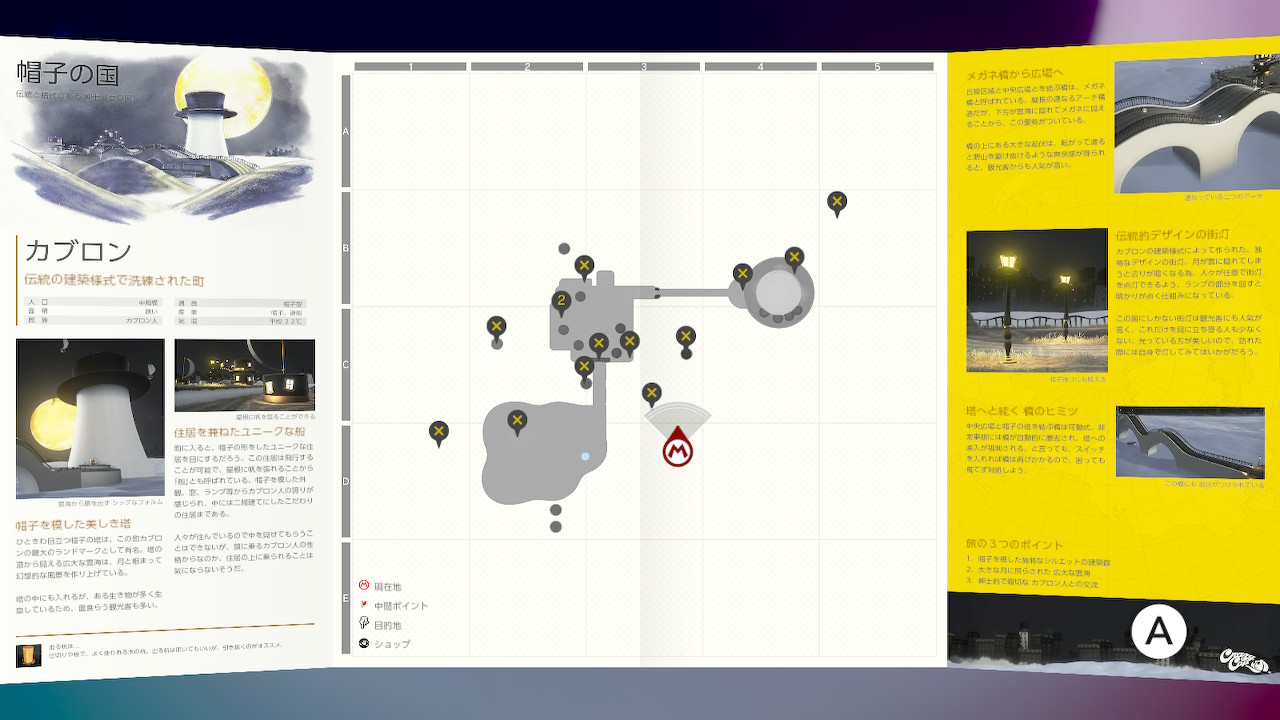
Task: Click the A button prompt
Action: 1158,631
